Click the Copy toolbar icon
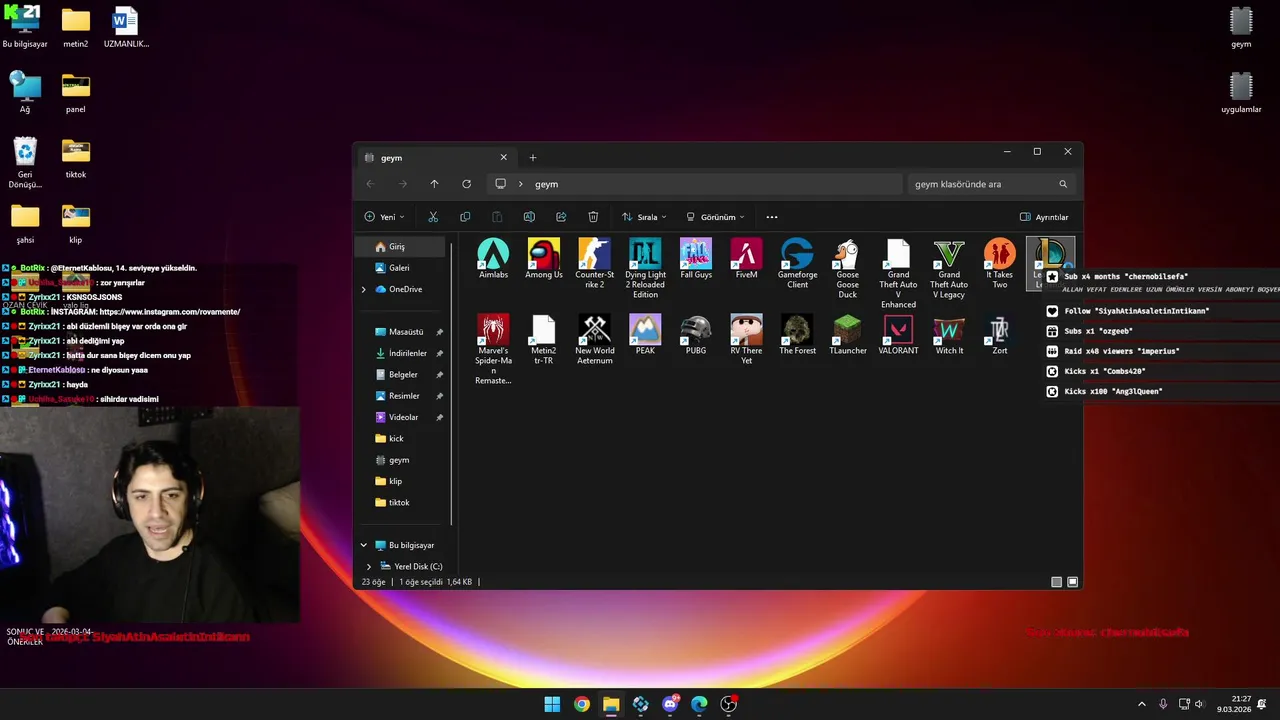The image size is (1280, 720). (465, 217)
